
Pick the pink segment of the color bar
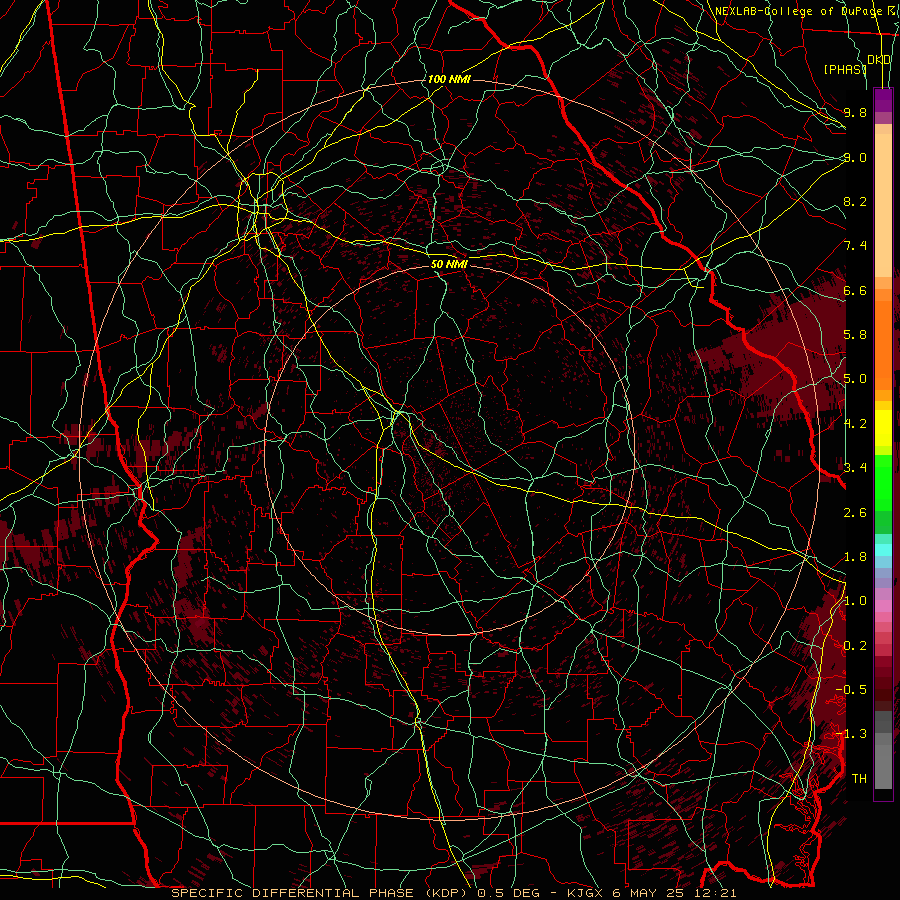[883, 606]
